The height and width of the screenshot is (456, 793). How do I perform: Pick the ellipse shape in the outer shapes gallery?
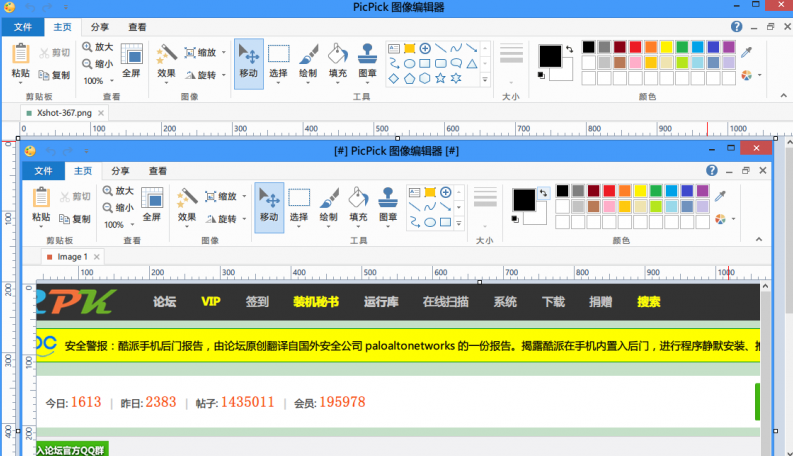[x=410, y=63]
